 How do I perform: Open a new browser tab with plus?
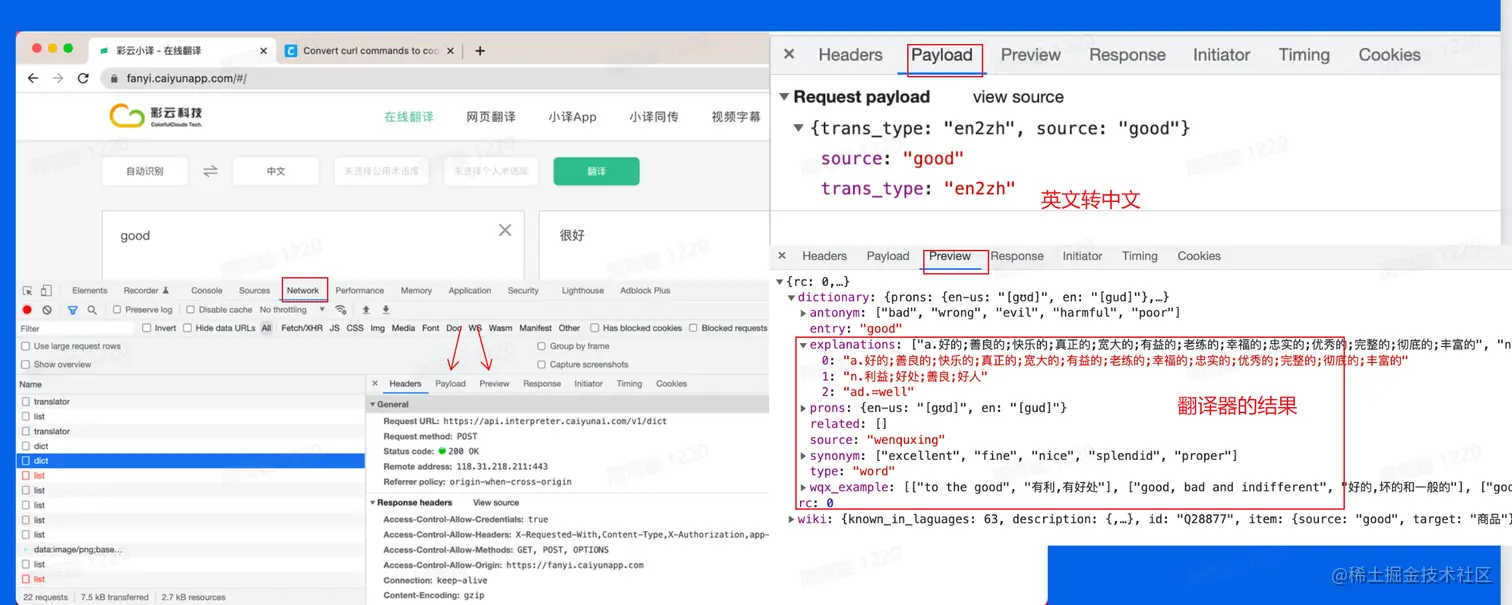coord(480,50)
